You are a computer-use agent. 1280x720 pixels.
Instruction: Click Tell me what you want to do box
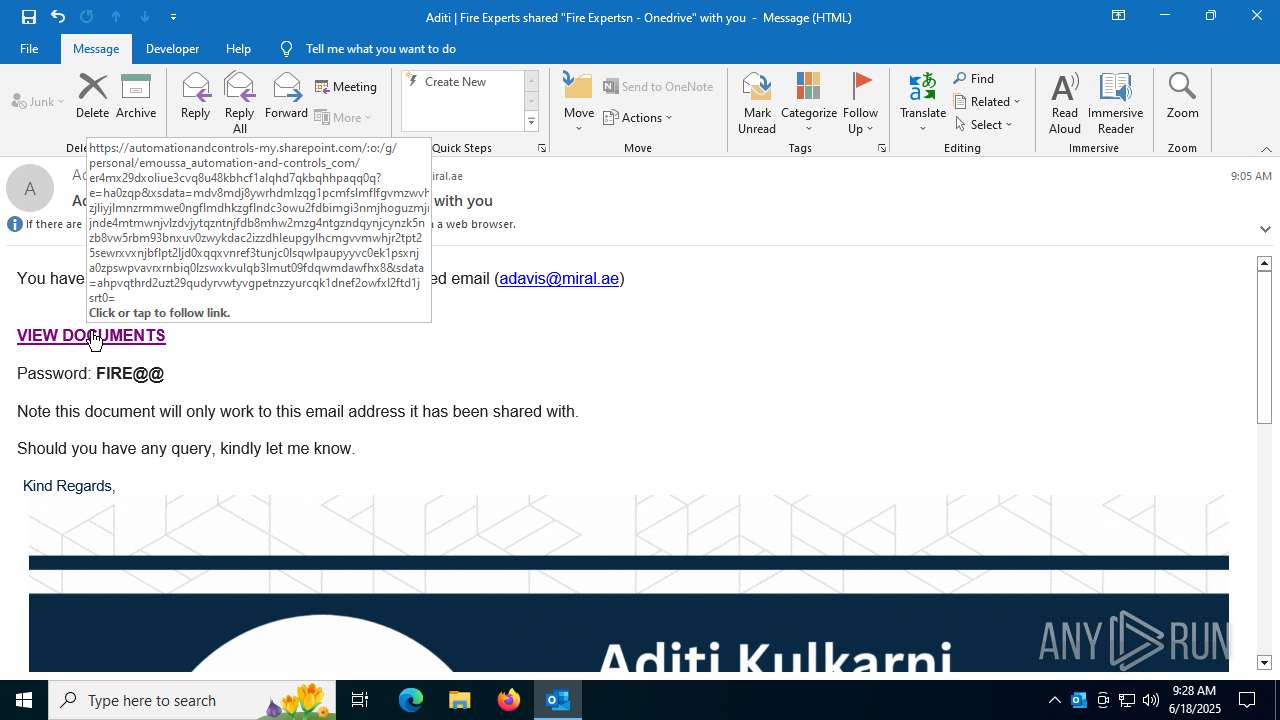pyautogui.click(x=380, y=49)
